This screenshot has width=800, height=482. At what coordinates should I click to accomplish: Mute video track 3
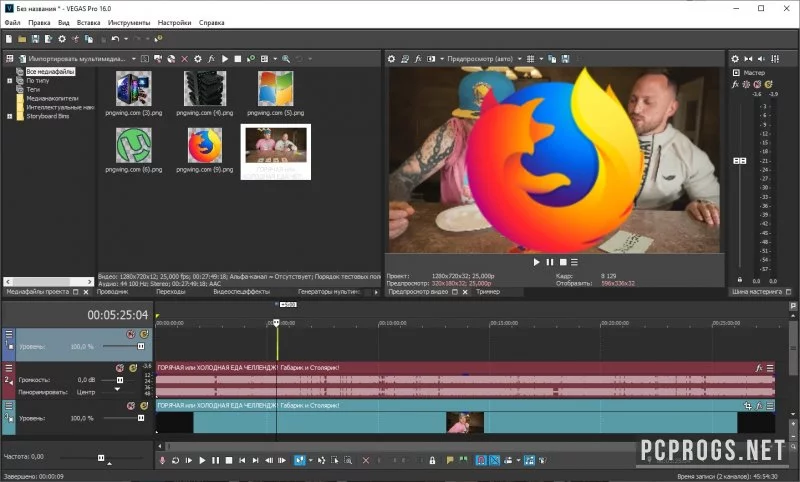point(131,405)
